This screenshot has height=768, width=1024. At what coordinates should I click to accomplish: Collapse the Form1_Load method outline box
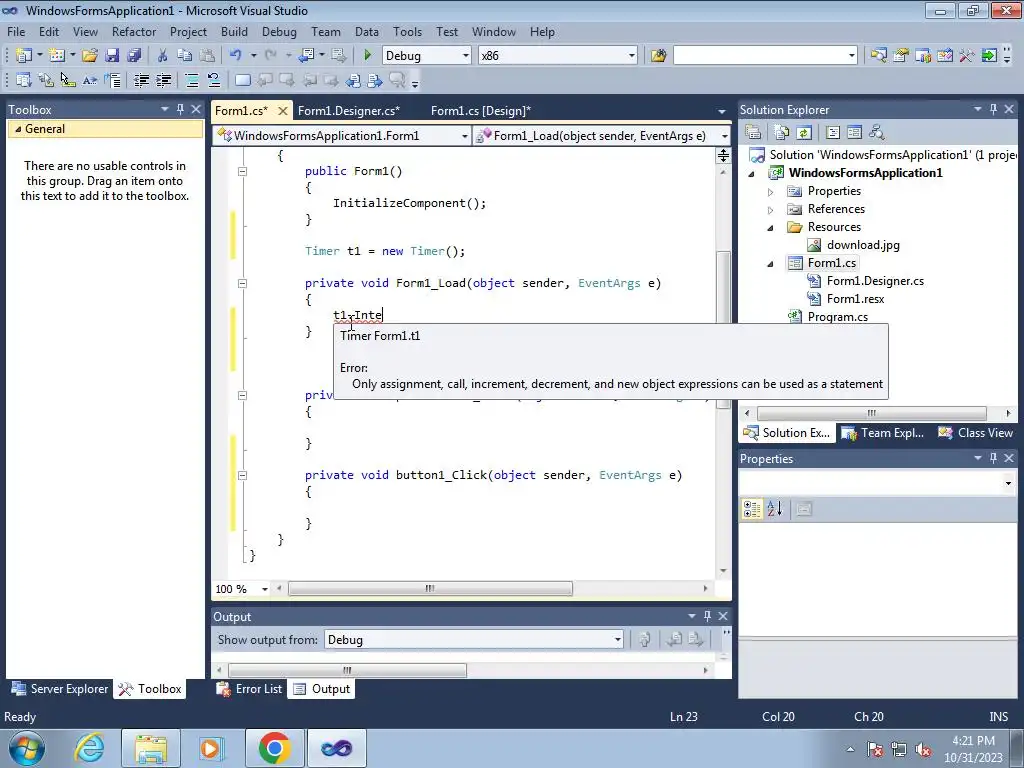[242, 283]
